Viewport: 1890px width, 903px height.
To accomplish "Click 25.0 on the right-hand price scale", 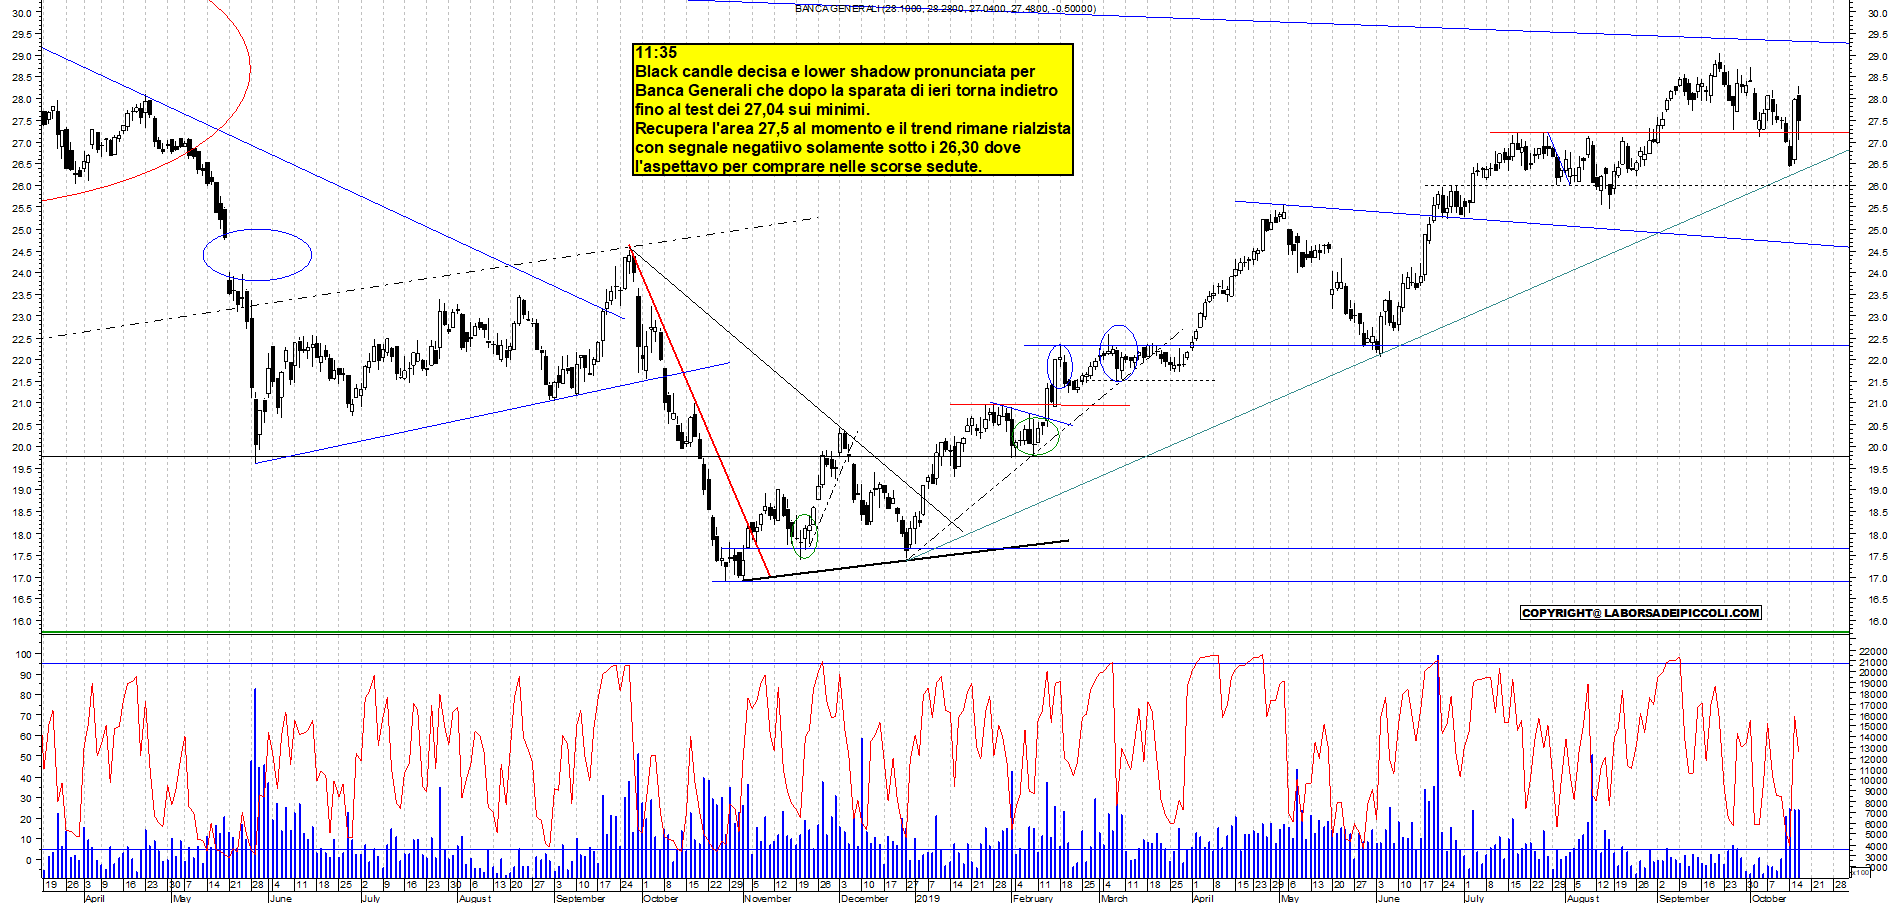I will point(1876,230).
